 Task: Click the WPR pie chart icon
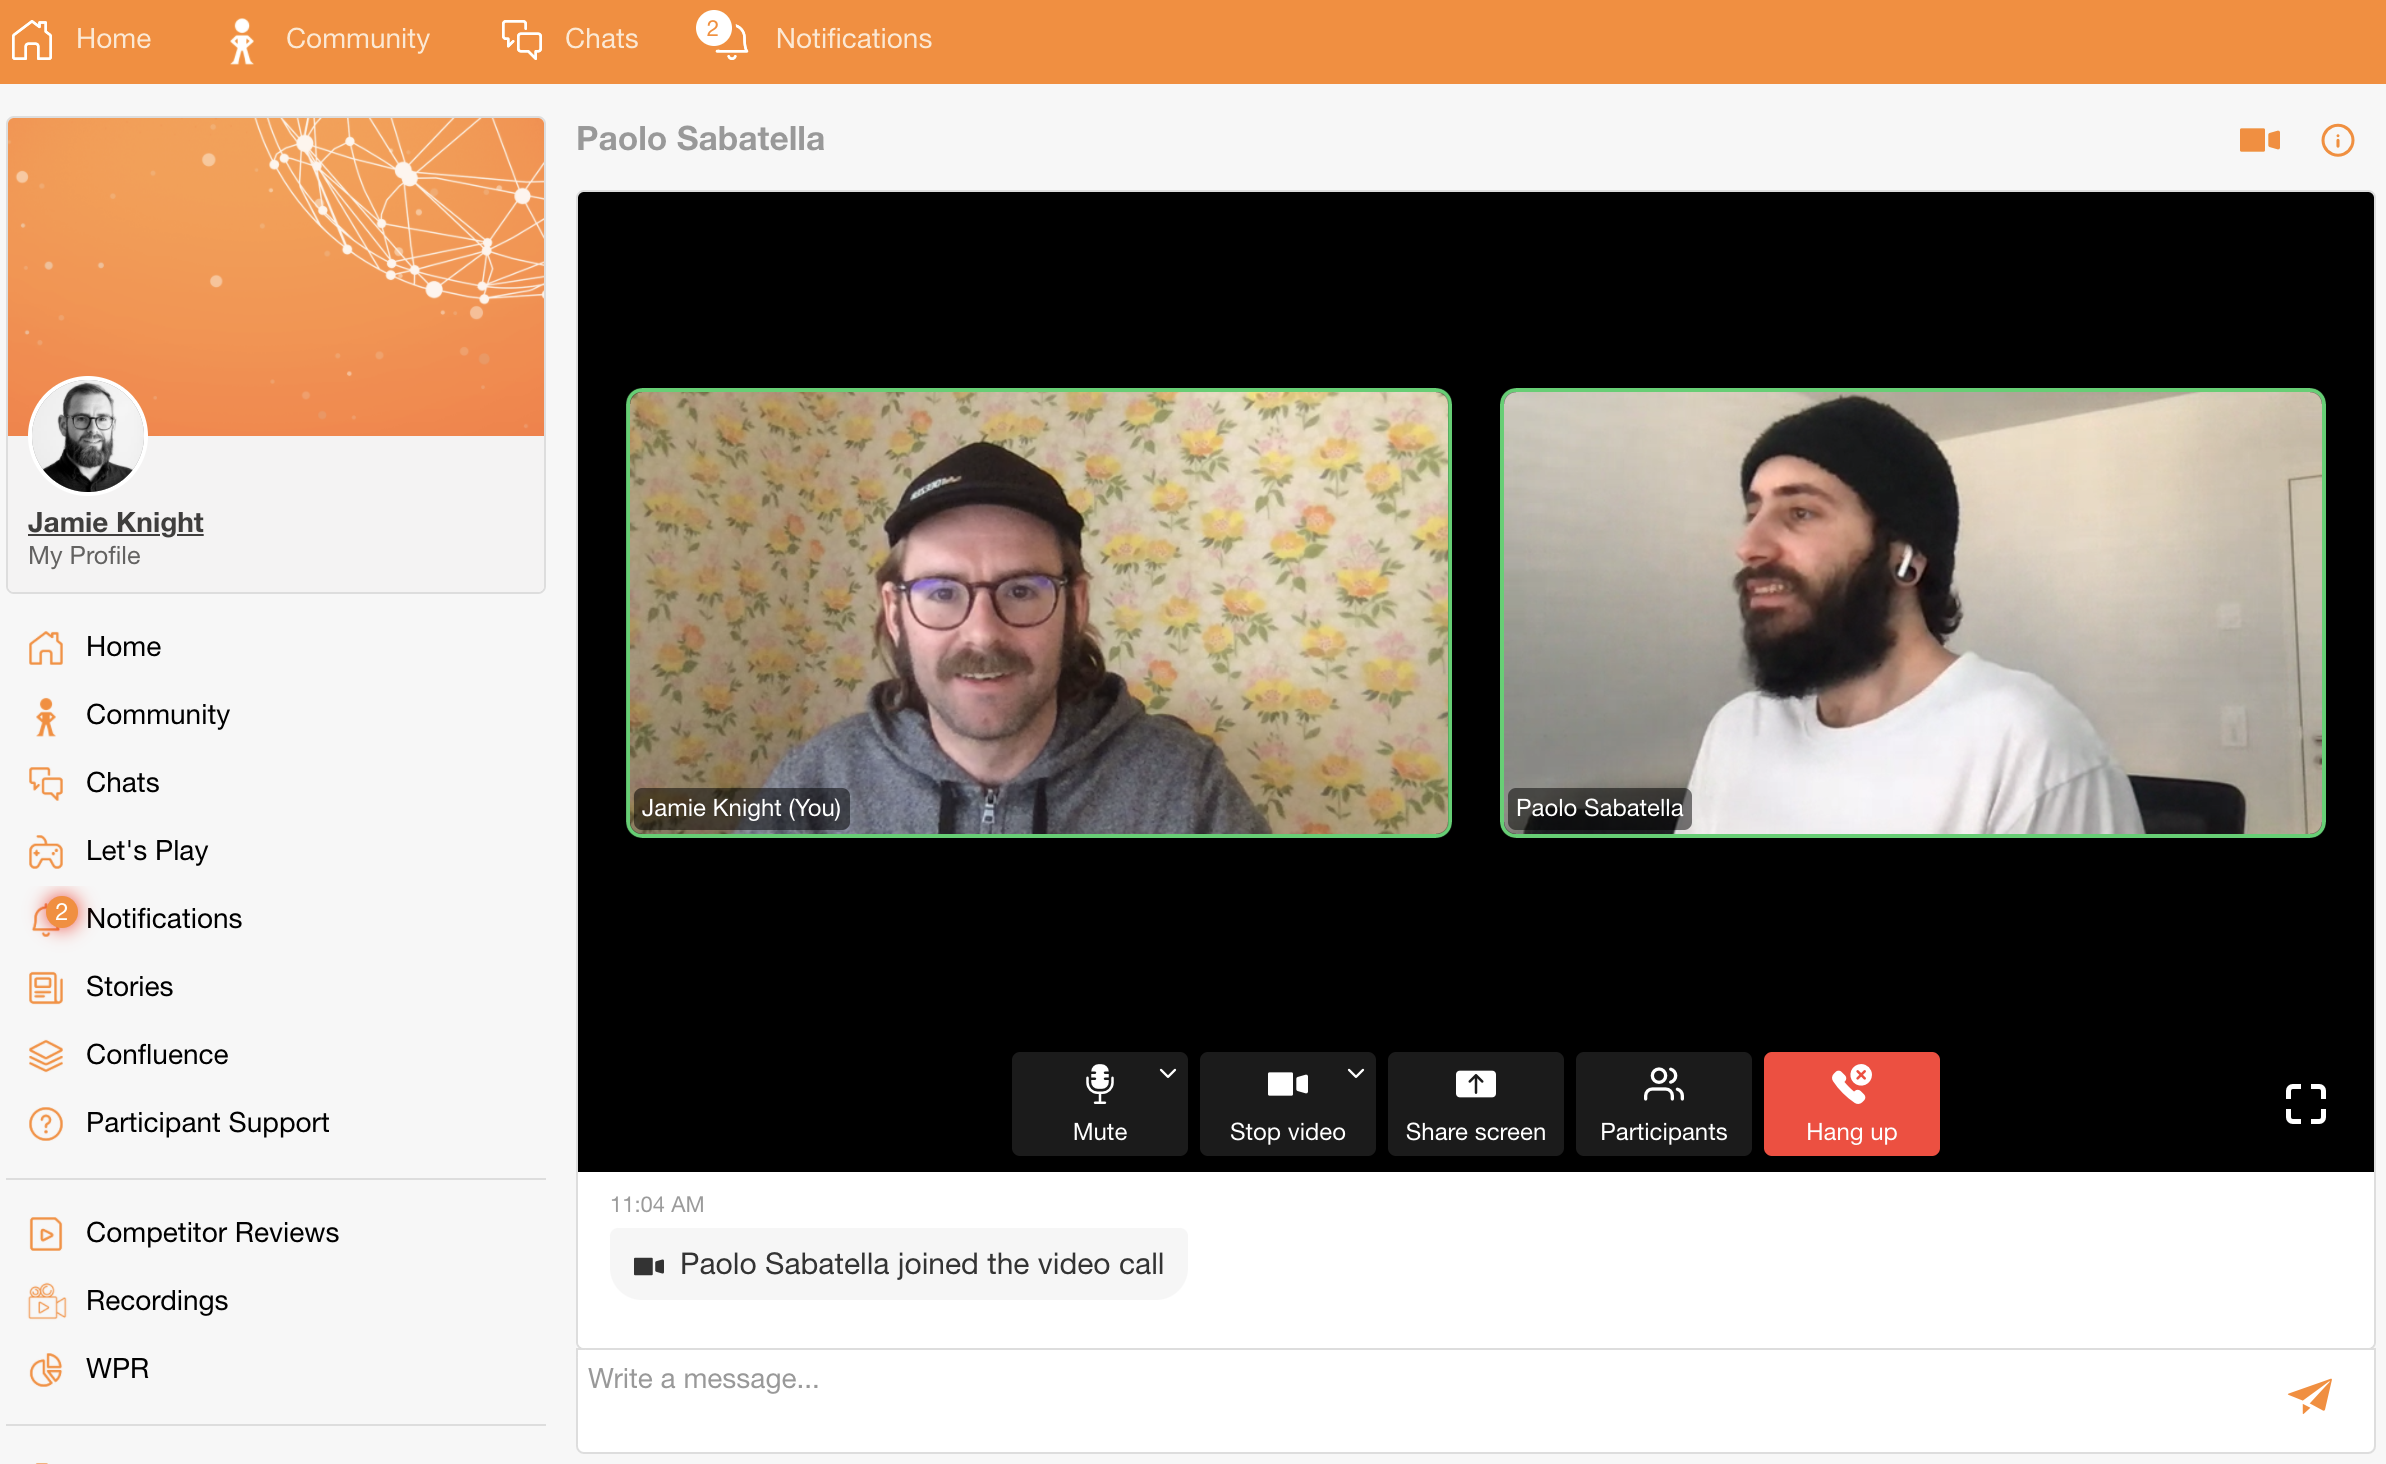[46, 1369]
